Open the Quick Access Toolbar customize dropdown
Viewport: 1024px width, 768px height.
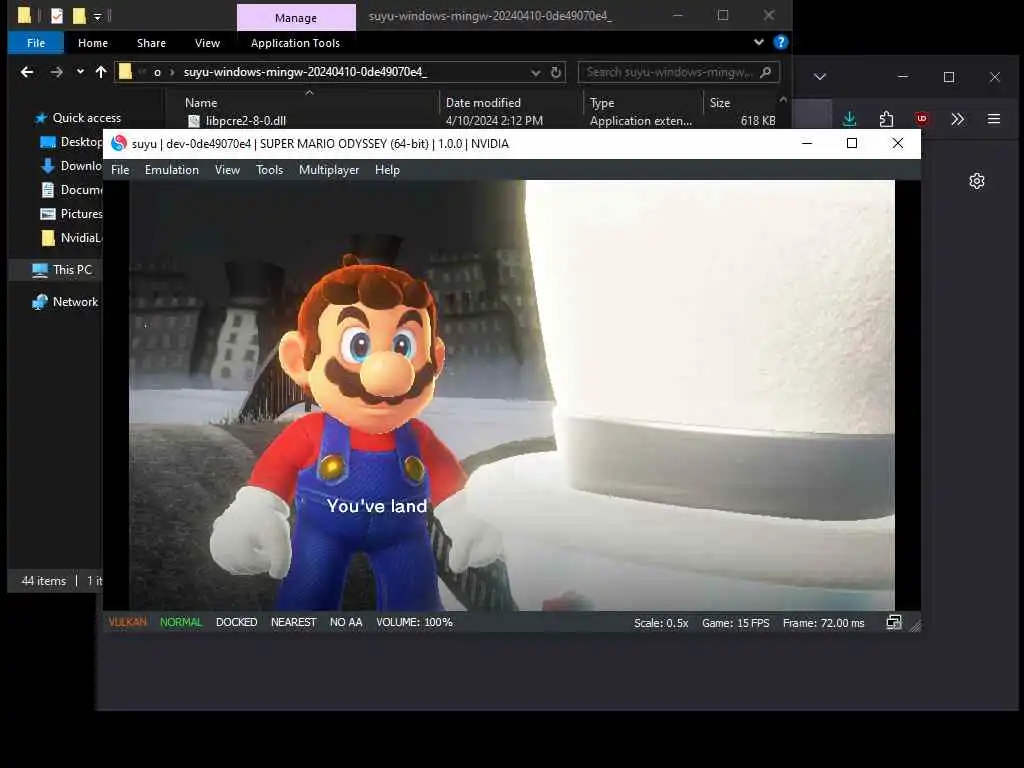(97, 17)
